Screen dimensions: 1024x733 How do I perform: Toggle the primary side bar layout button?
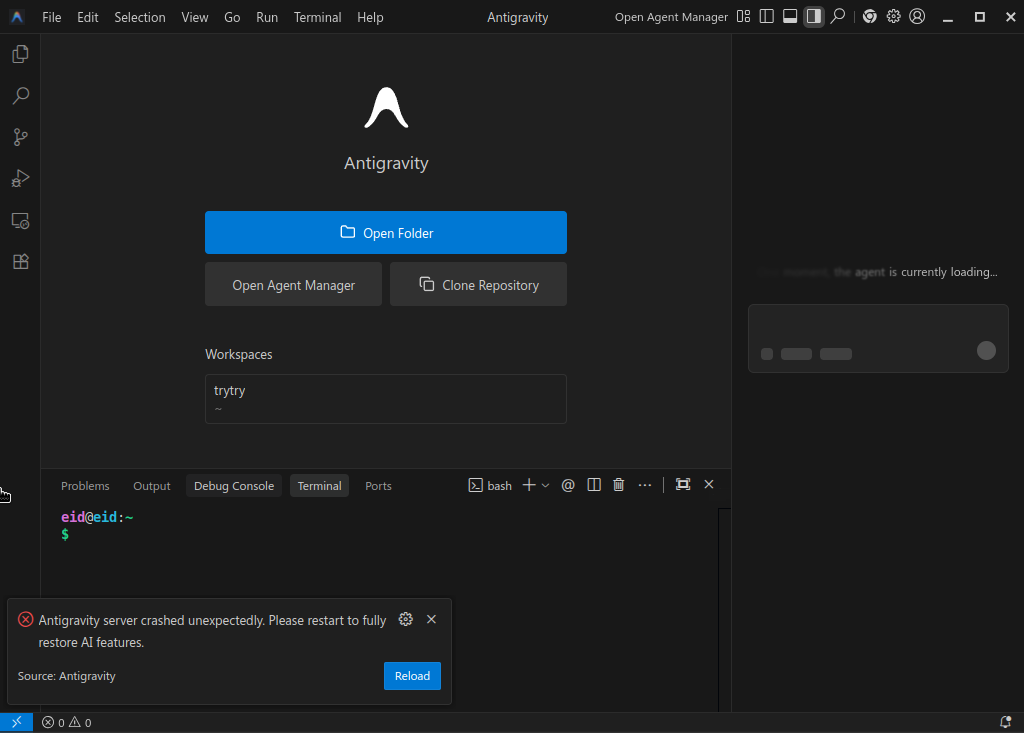[x=767, y=17]
